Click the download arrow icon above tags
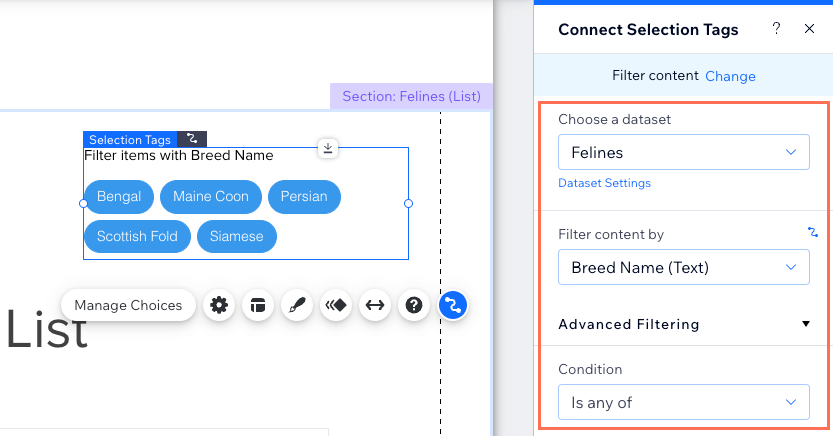This screenshot has height=436, width=833. pyautogui.click(x=328, y=148)
